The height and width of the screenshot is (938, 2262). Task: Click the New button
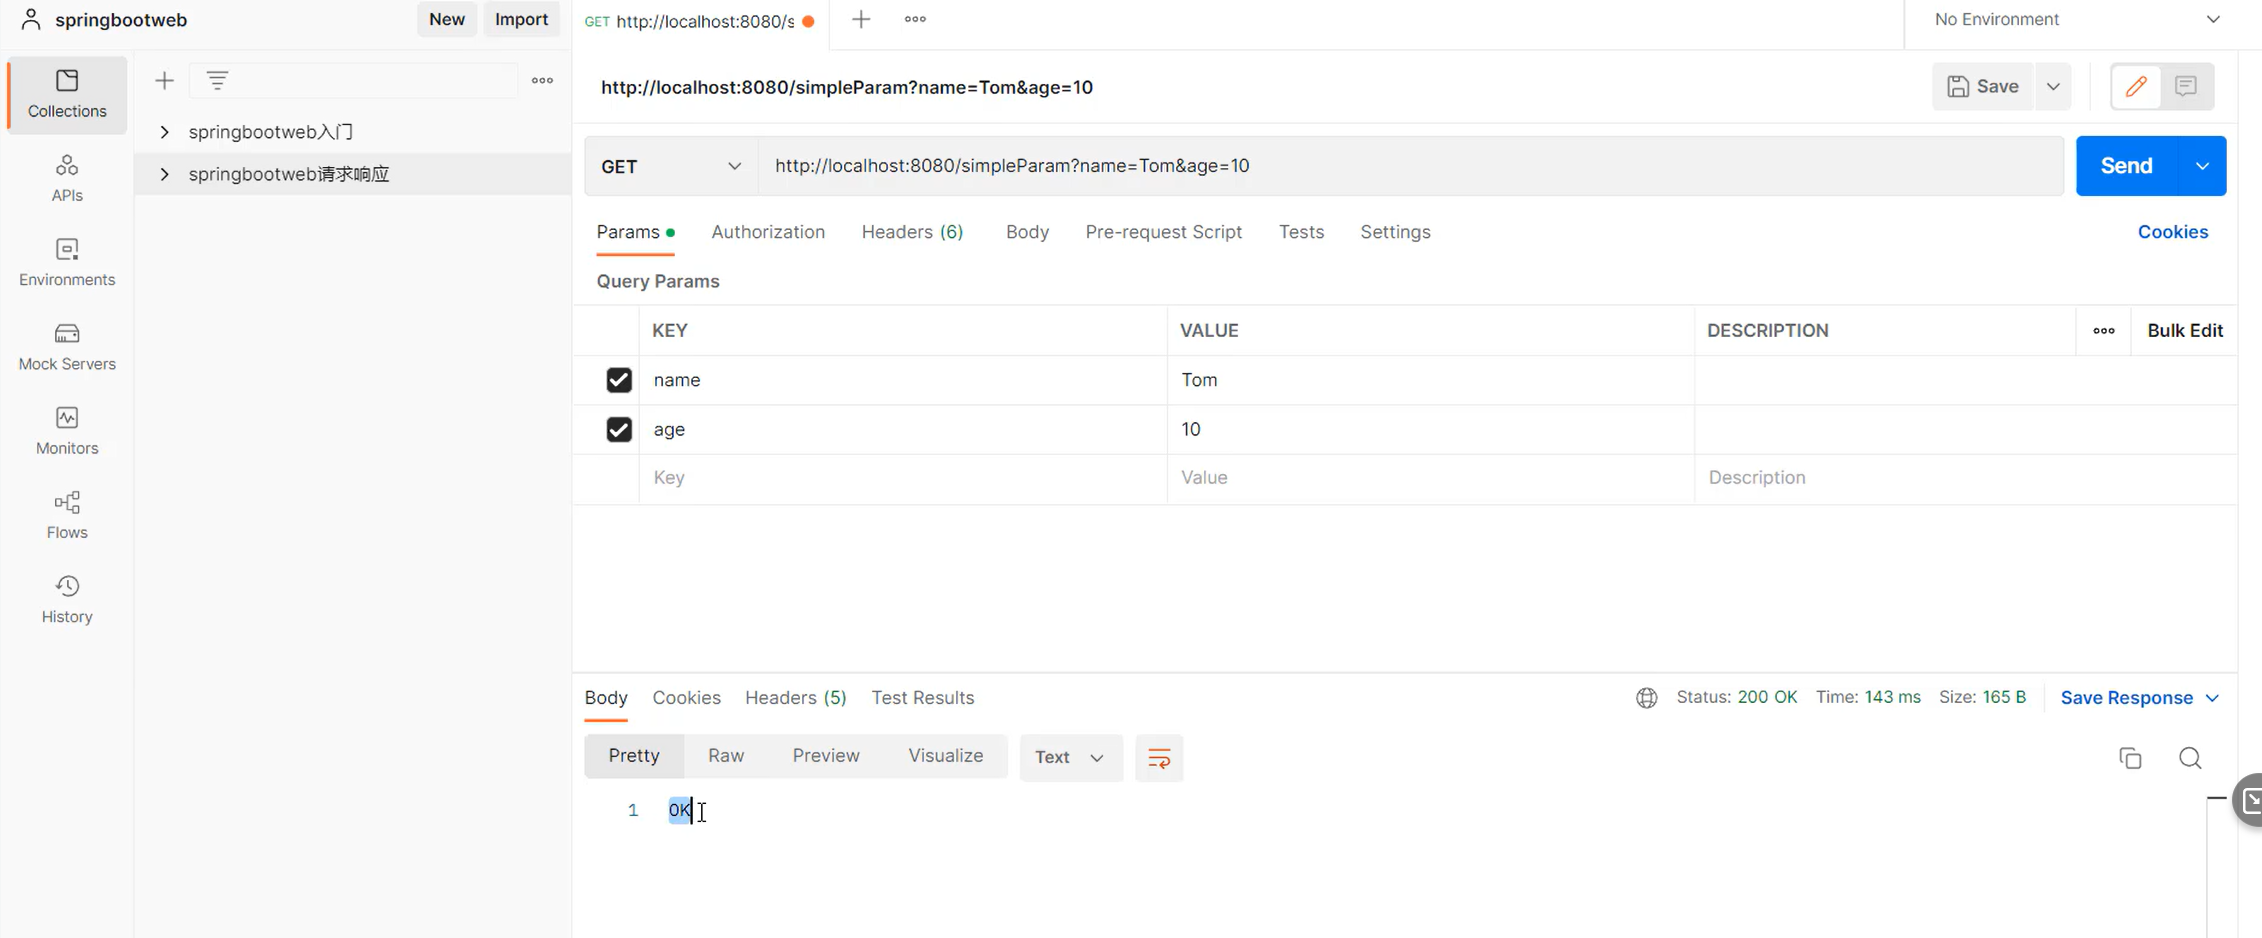point(446,19)
